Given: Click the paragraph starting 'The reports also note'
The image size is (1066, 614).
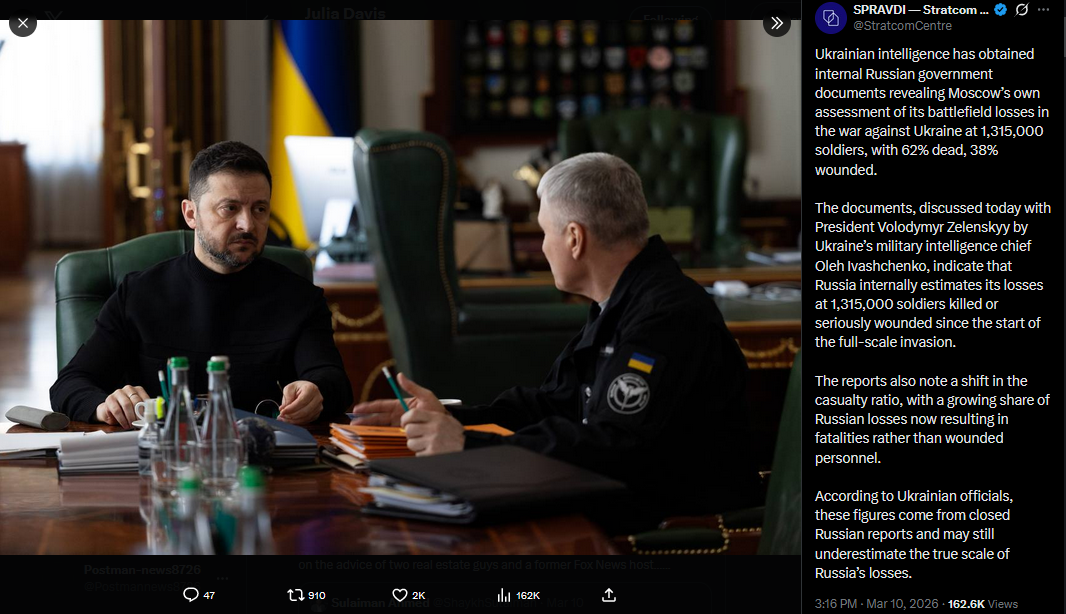Looking at the screenshot, I should [x=932, y=420].
